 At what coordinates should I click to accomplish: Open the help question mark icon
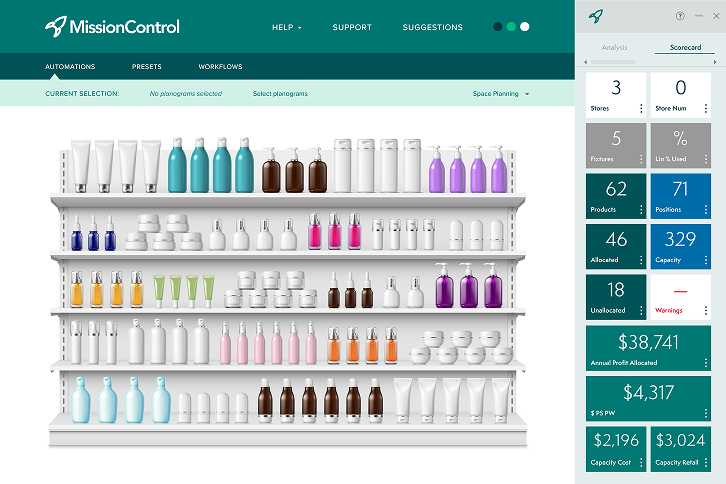pos(680,16)
